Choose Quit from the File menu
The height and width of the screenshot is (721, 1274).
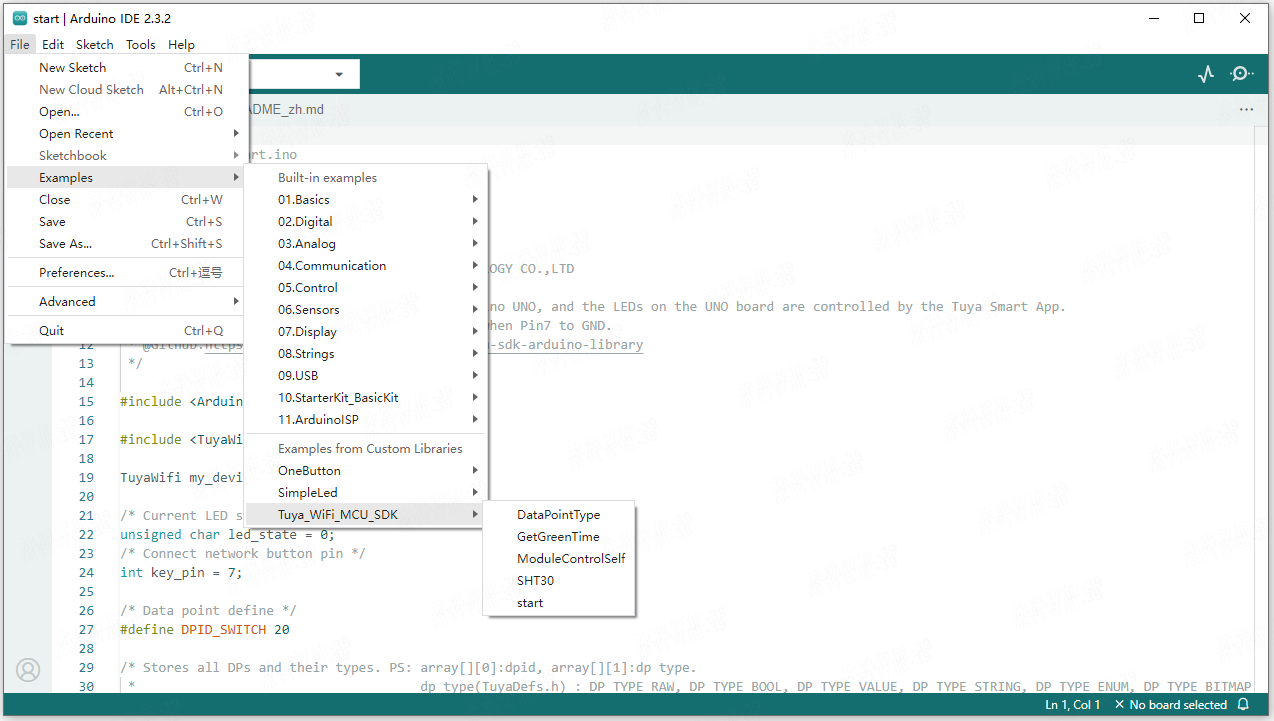point(127,331)
